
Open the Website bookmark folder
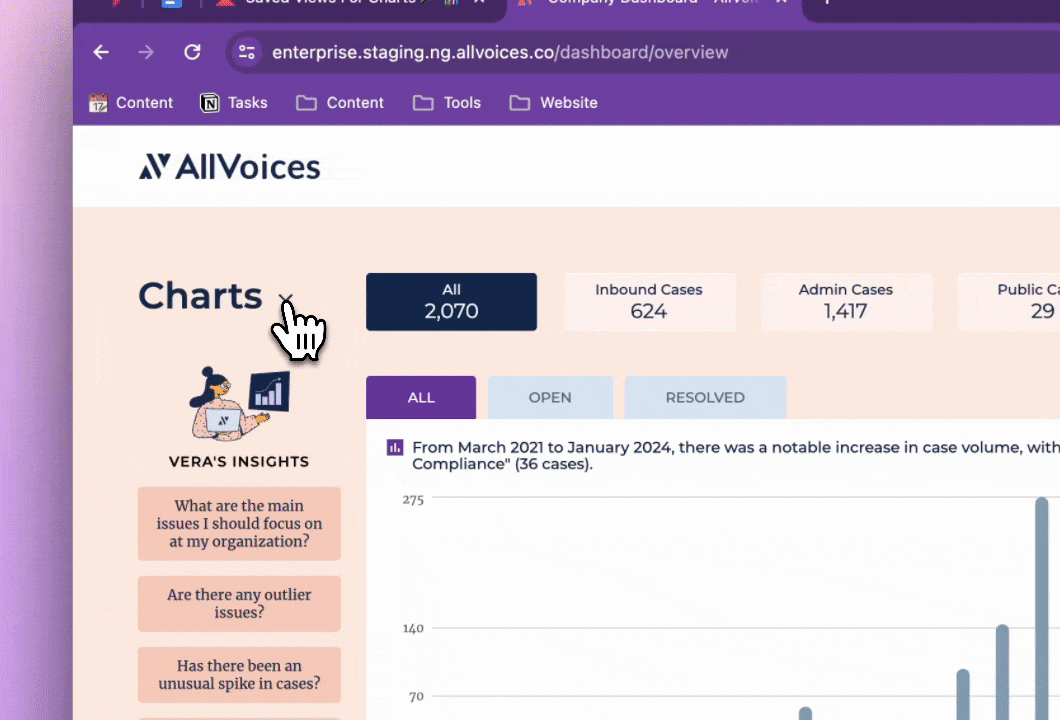554,103
